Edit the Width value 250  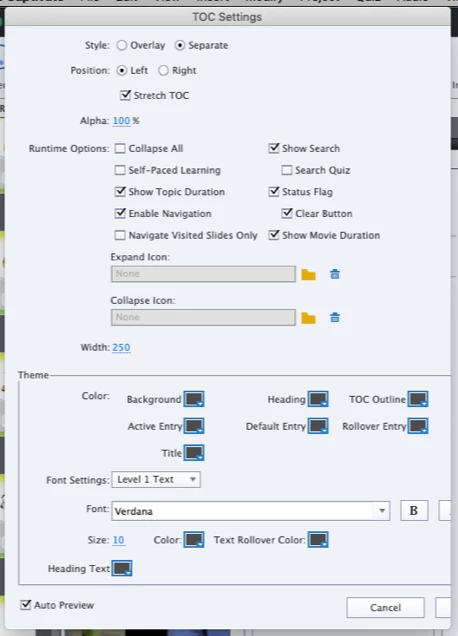click(x=121, y=348)
